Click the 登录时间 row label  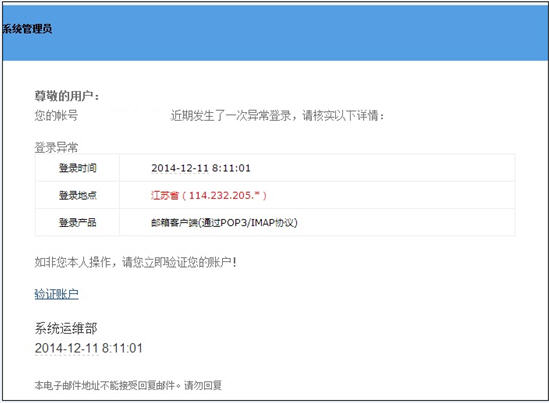[x=77, y=168]
